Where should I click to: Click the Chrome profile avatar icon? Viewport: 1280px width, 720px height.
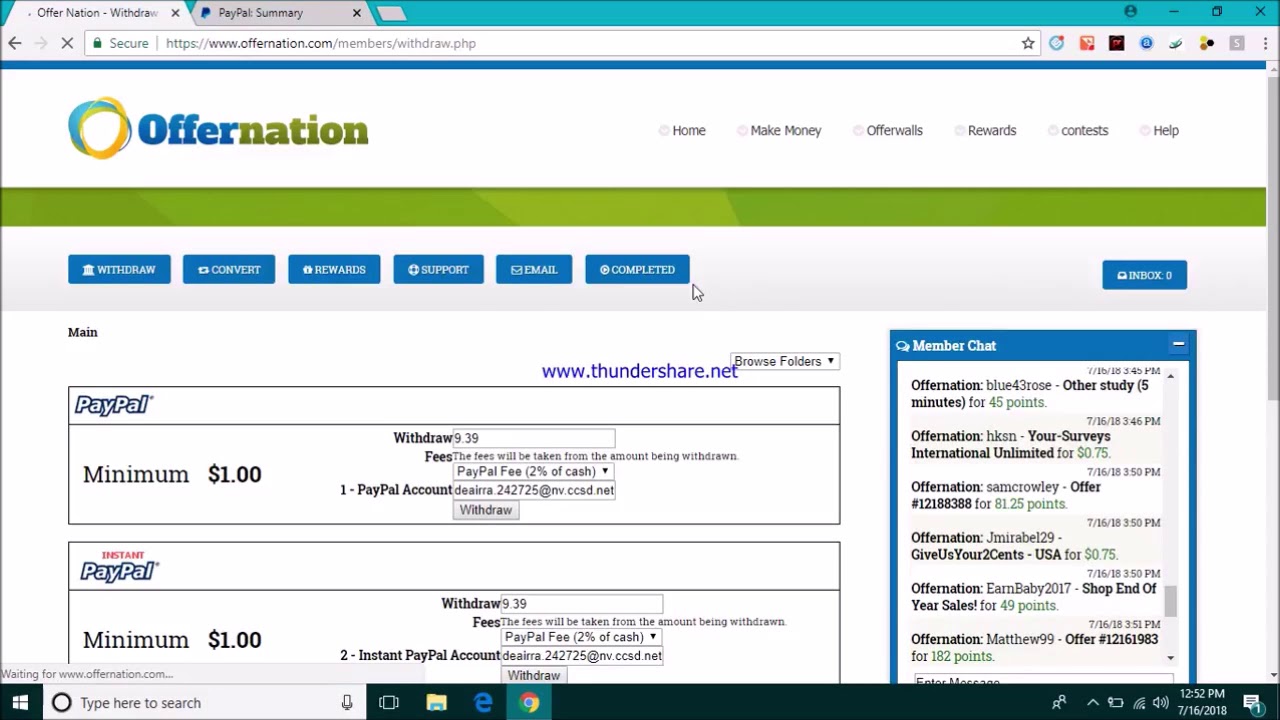[x=1130, y=12]
